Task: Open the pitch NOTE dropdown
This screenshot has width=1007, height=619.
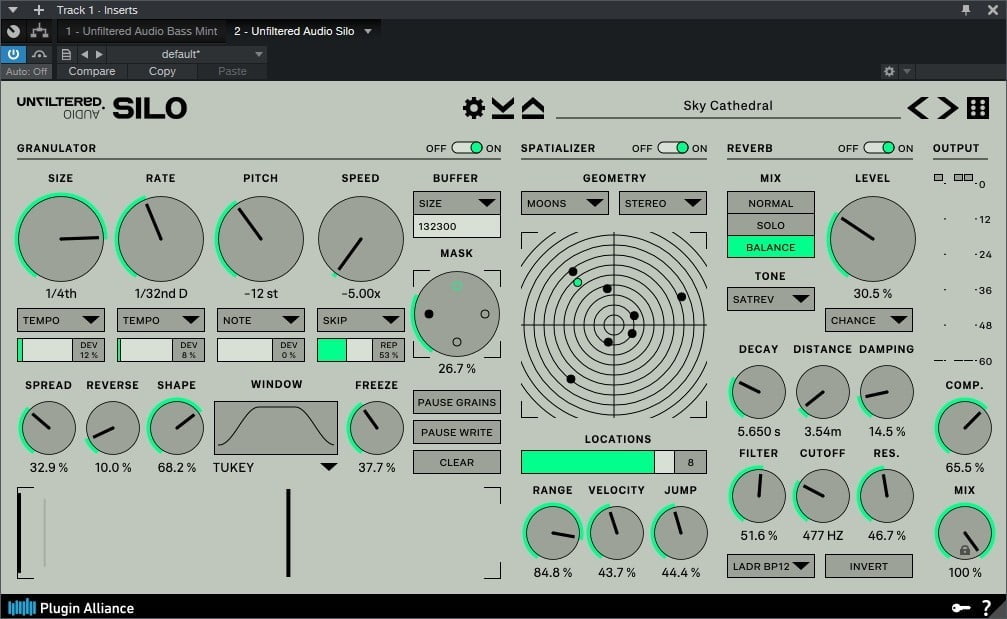Action: click(x=261, y=320)
